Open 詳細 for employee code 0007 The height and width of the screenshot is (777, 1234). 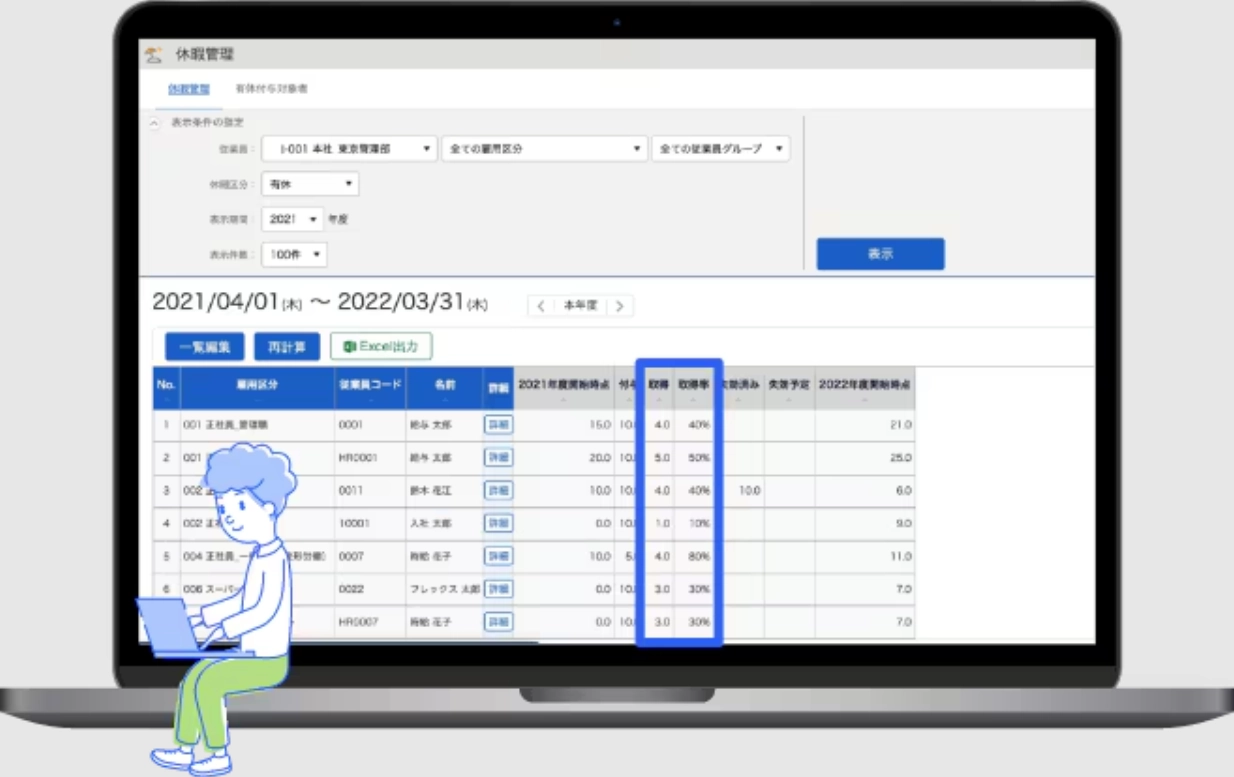tap(498, 556)
